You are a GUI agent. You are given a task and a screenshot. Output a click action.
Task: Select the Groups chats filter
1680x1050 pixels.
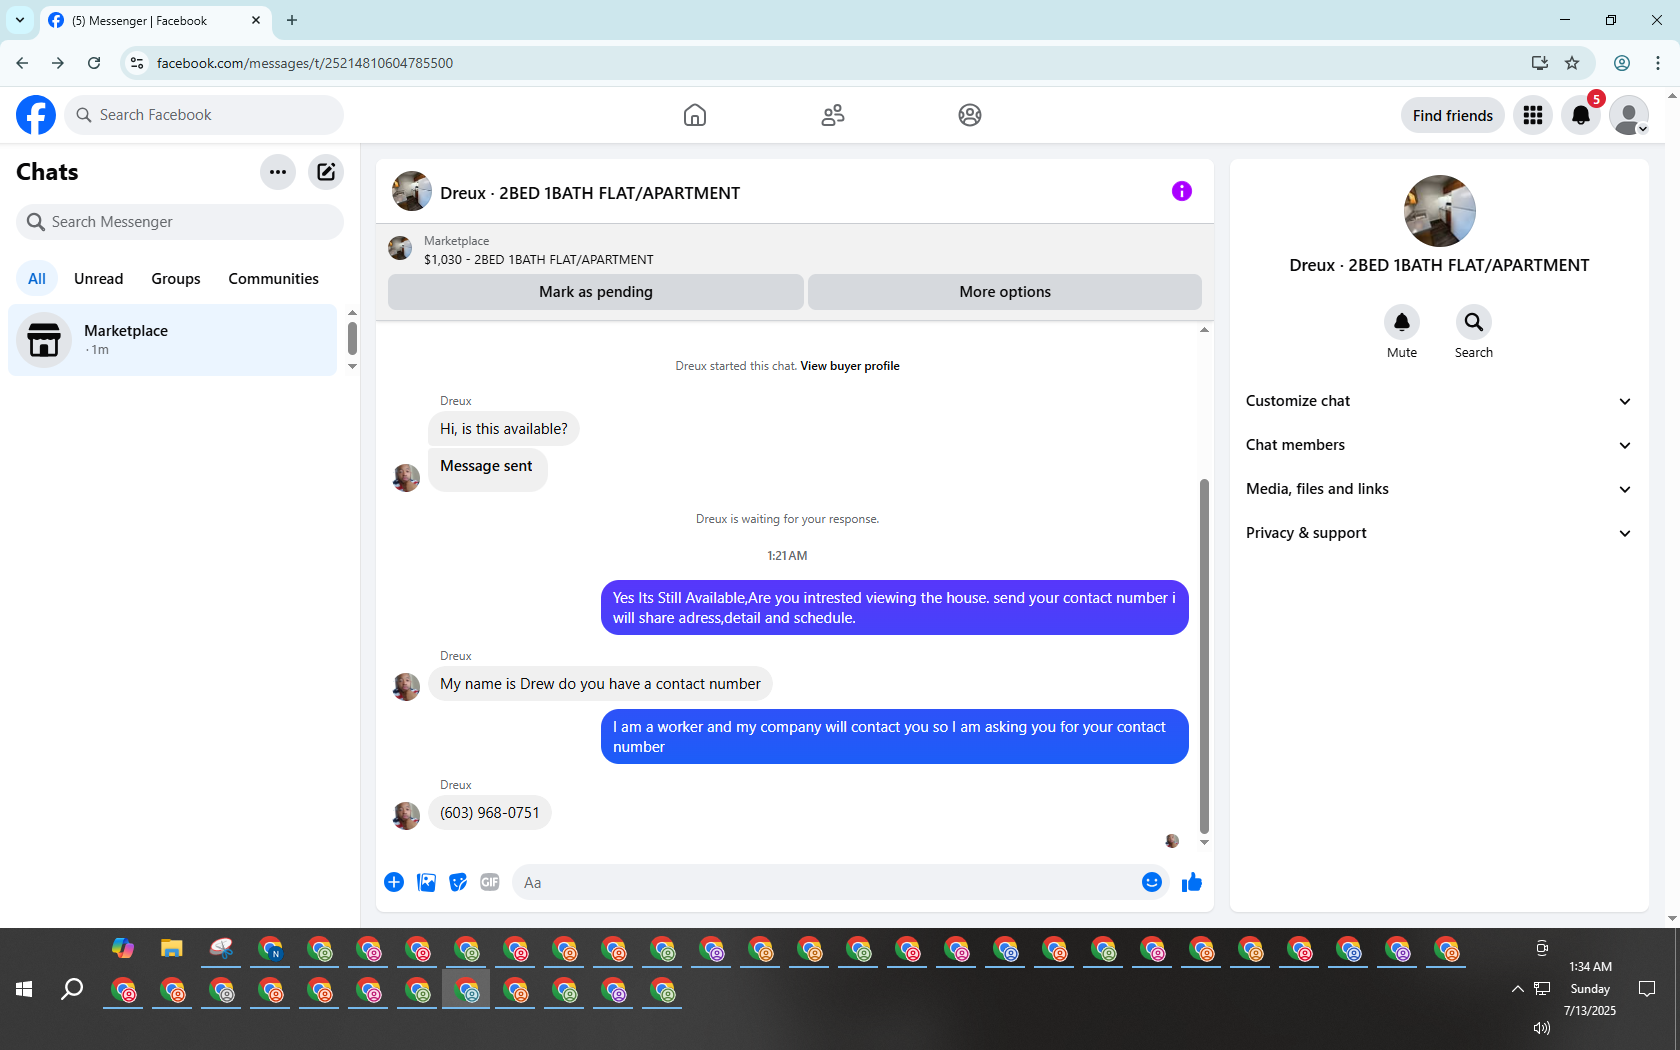point(176,279)
